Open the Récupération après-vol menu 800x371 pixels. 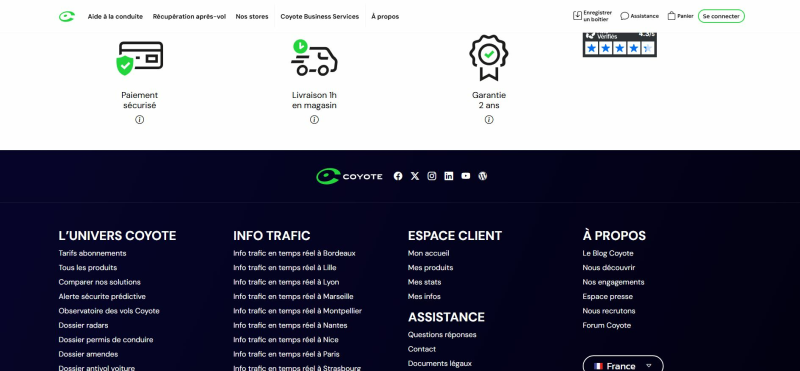point(189,16)
